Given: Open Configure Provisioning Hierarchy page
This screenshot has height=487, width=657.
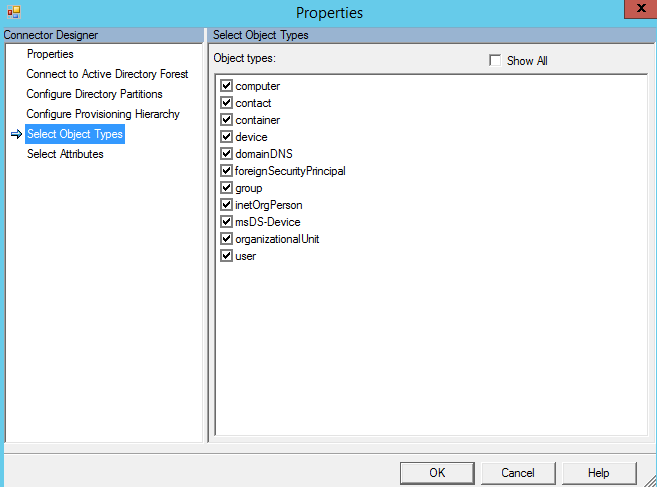Looking at the screenshot, I should (x=103, y=114).
